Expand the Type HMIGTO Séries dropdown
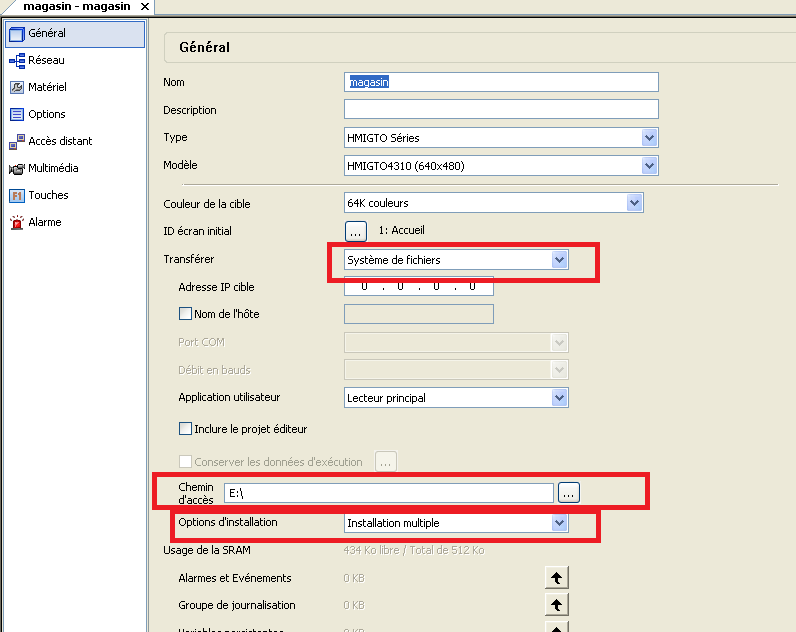Viewport: 796px width, 632px height. (649, 138)
